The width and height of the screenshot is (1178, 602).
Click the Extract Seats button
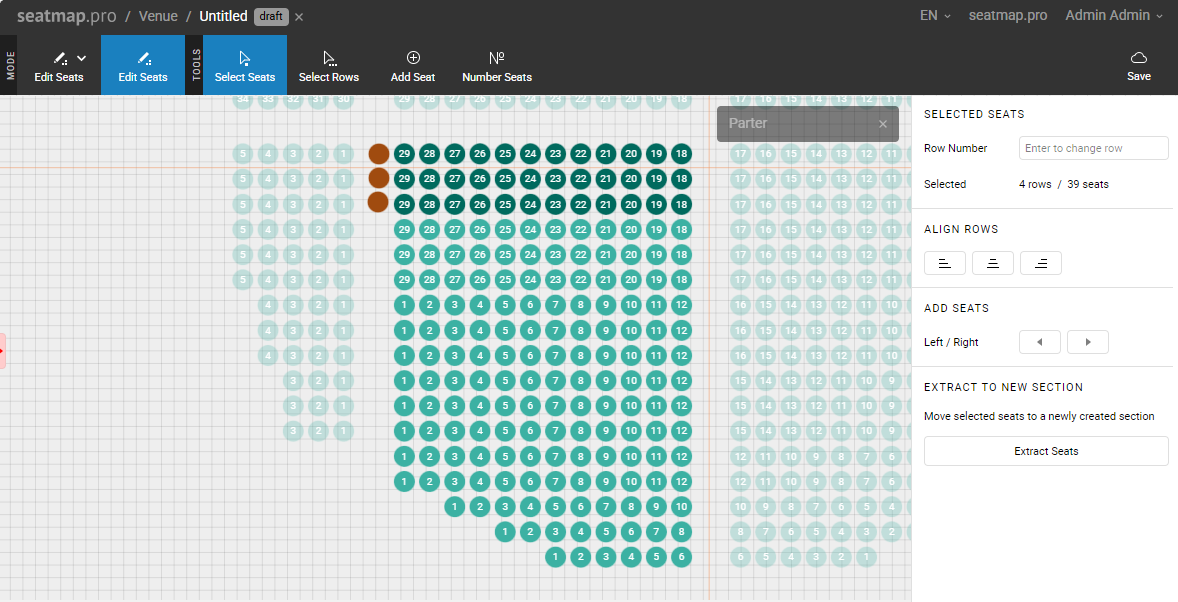point(1046,451)
